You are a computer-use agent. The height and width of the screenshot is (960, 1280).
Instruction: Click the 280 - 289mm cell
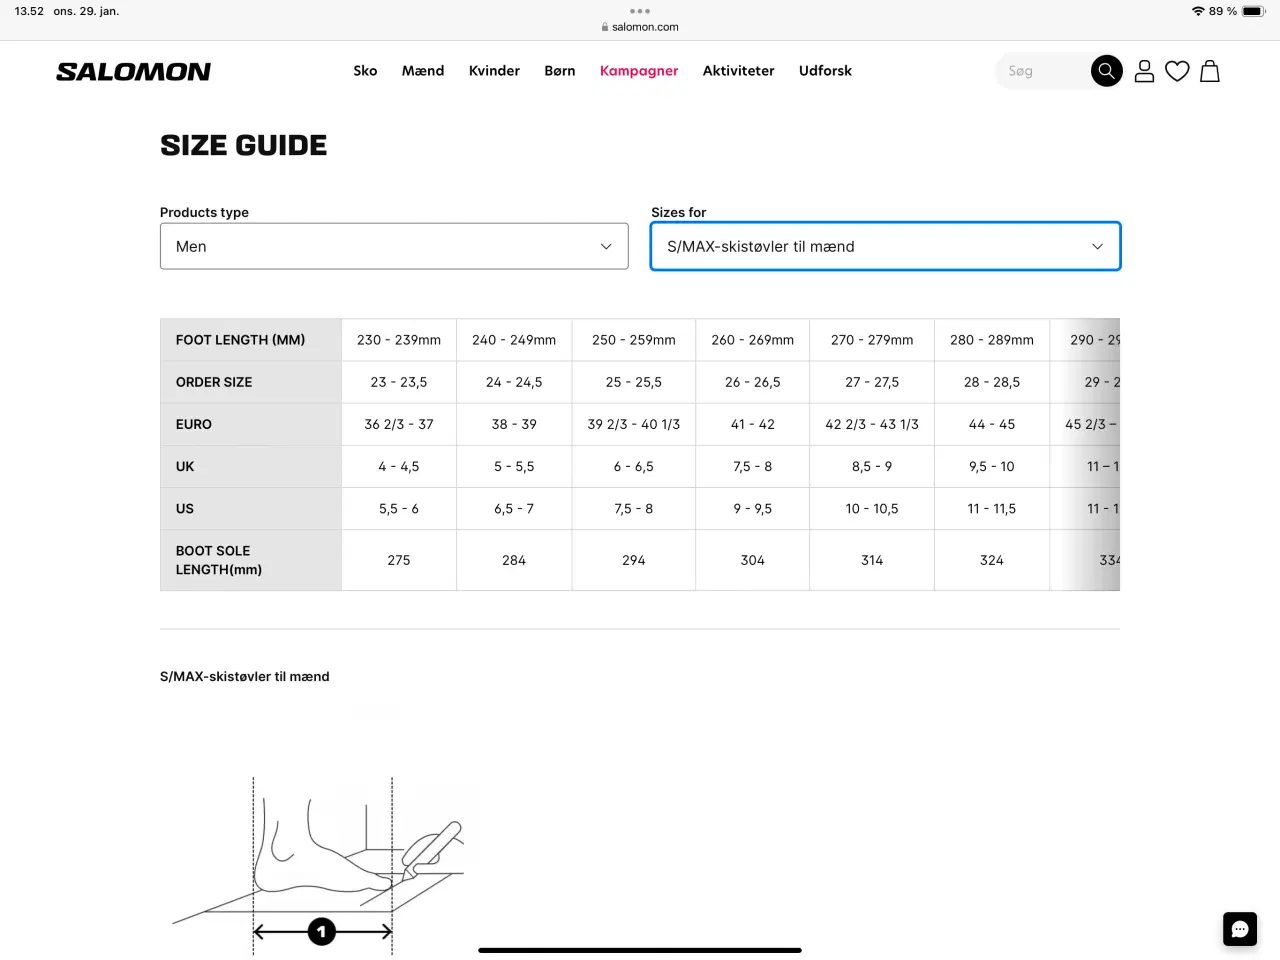click(992, 340)
